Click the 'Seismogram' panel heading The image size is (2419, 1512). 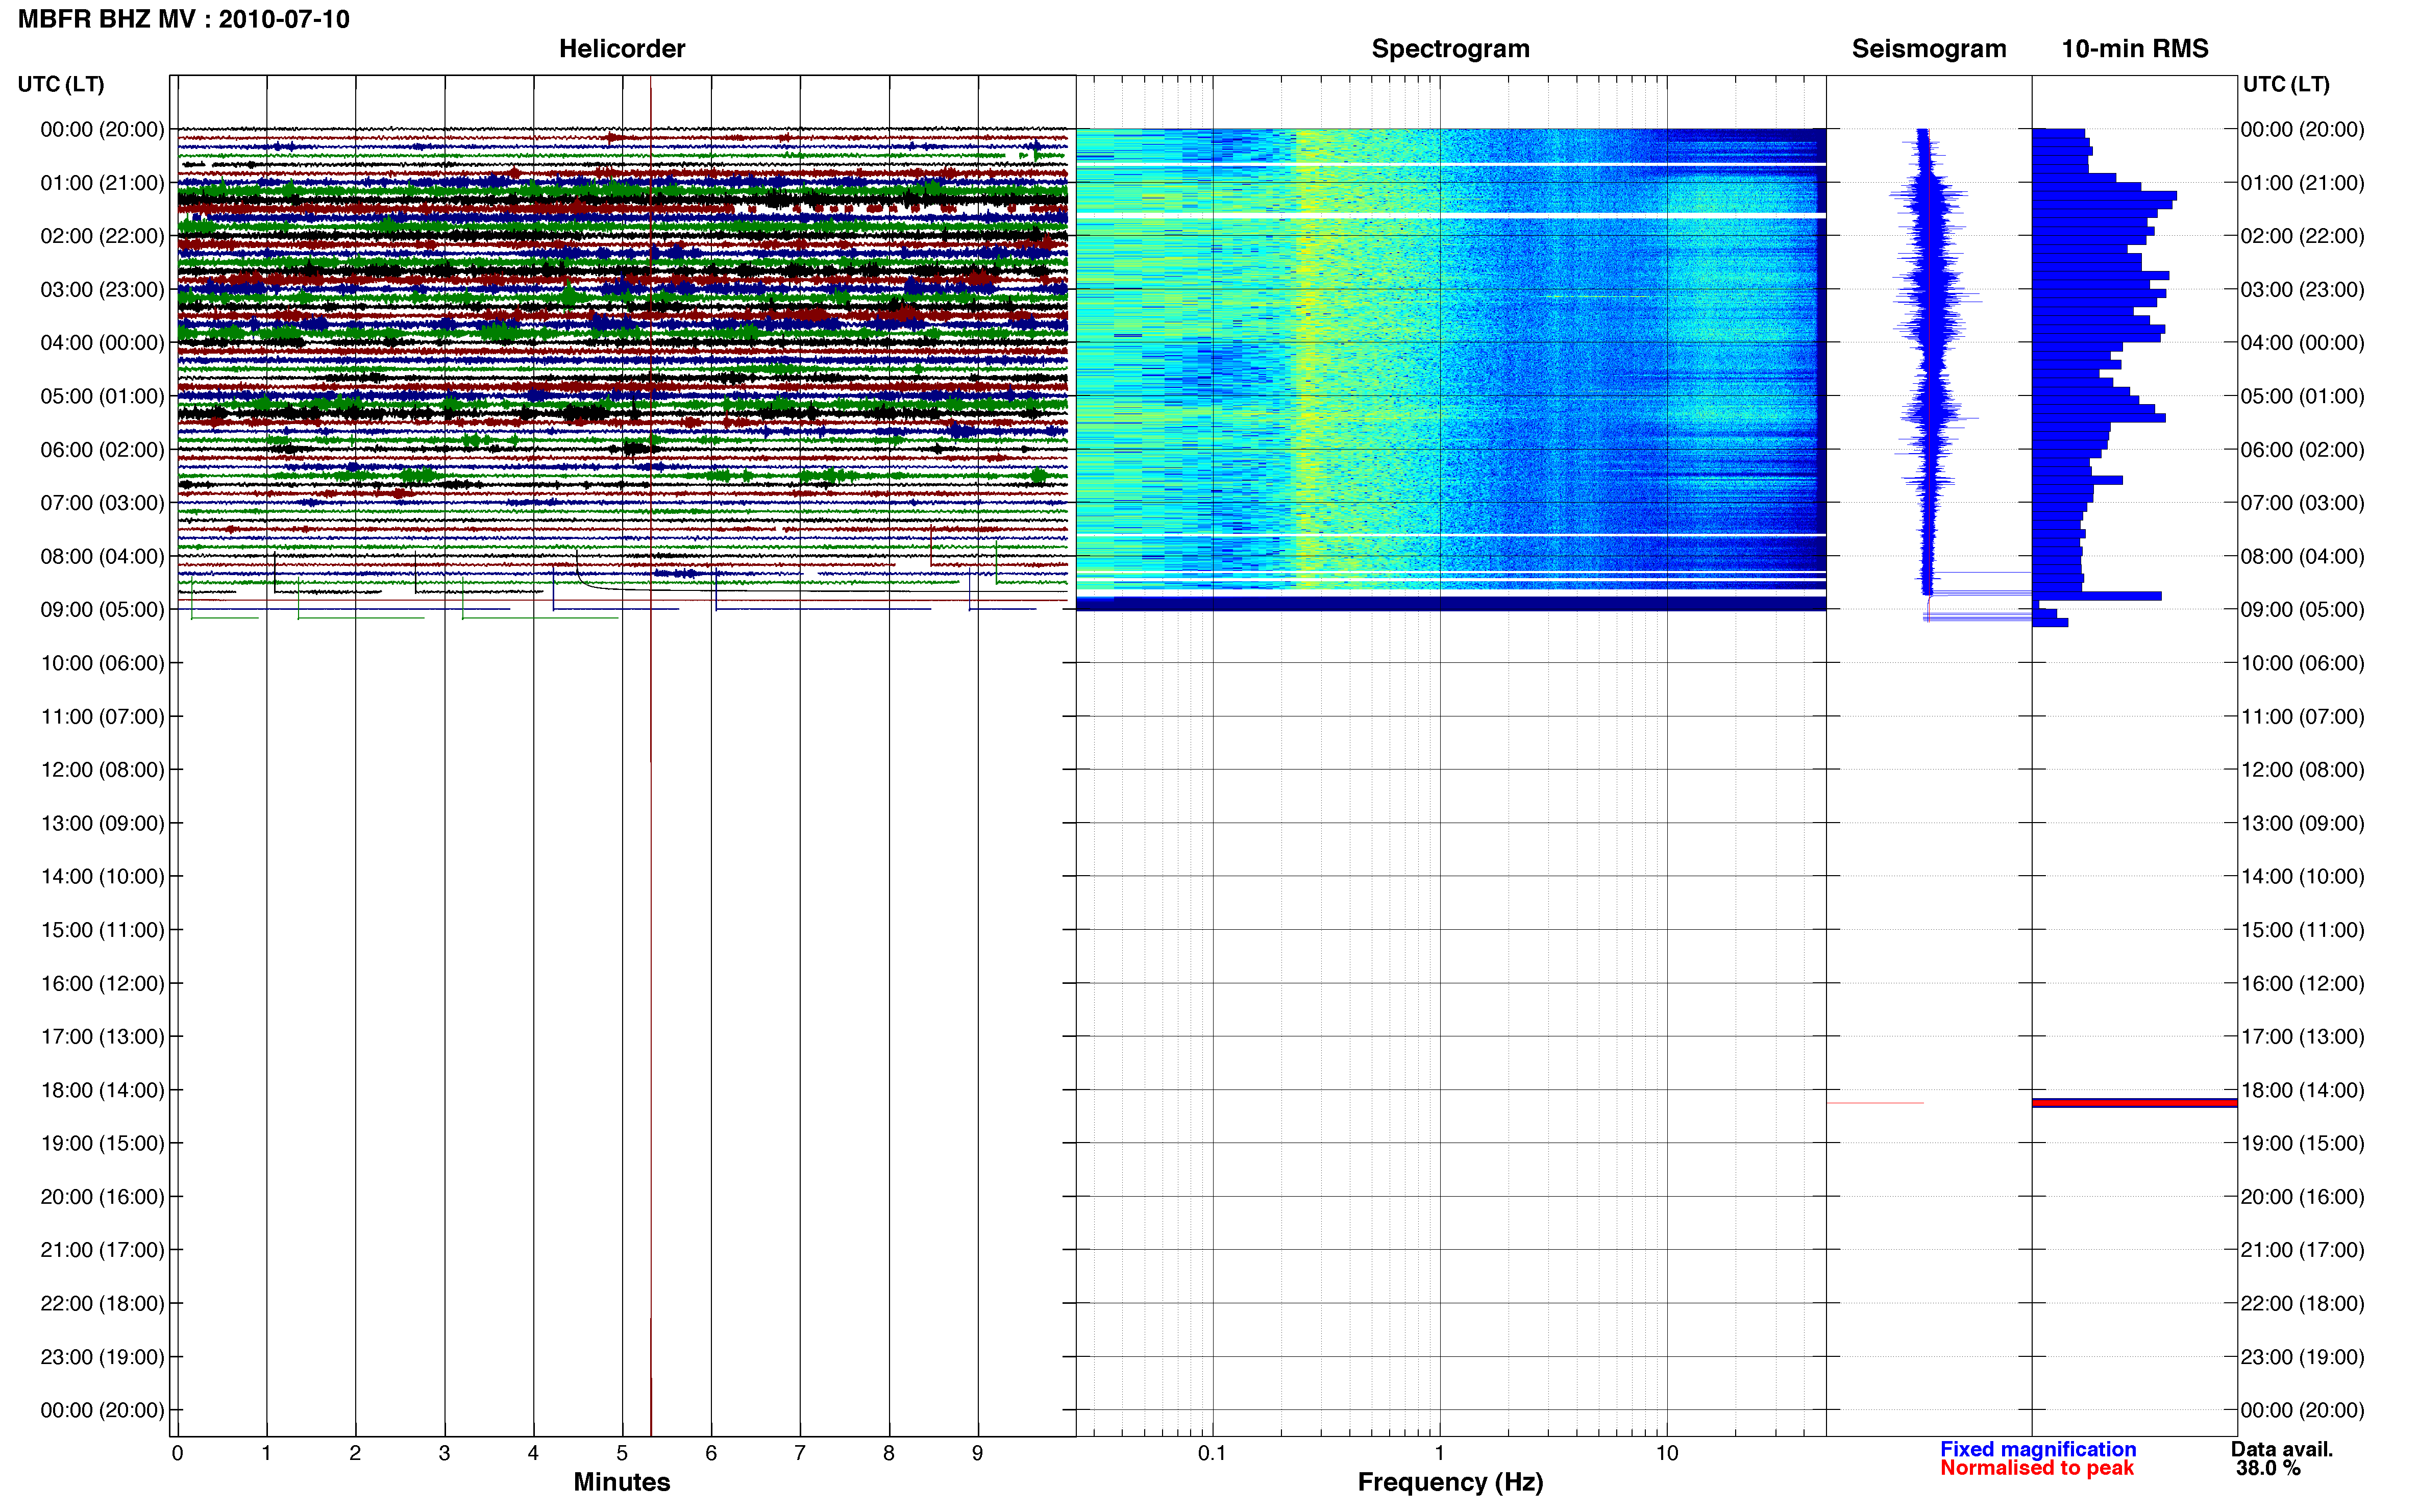point(1929,48)
